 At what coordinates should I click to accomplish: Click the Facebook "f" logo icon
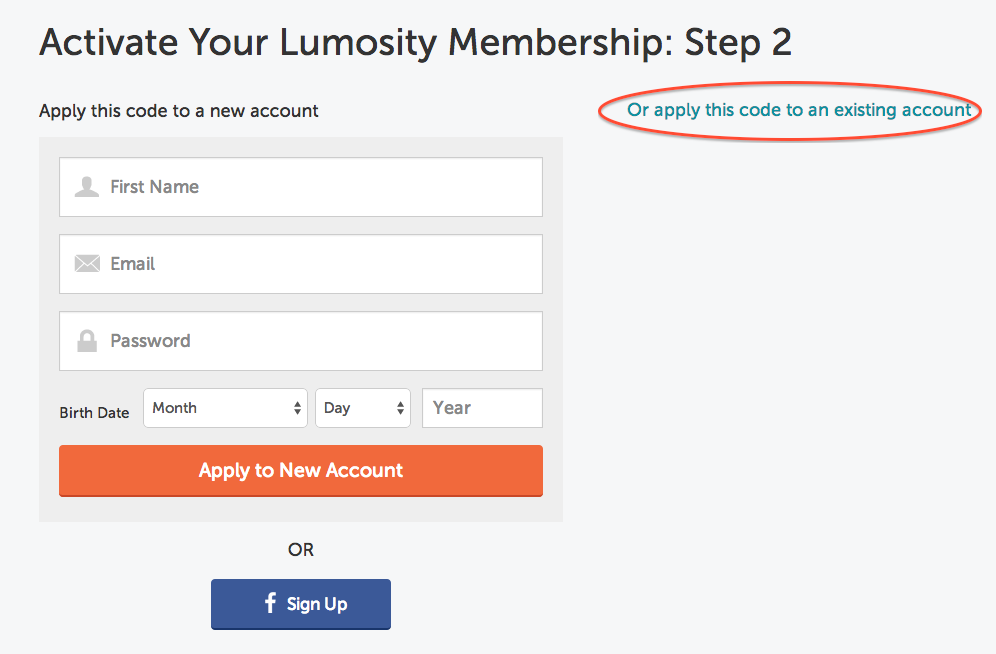click(x=270, y=603)
